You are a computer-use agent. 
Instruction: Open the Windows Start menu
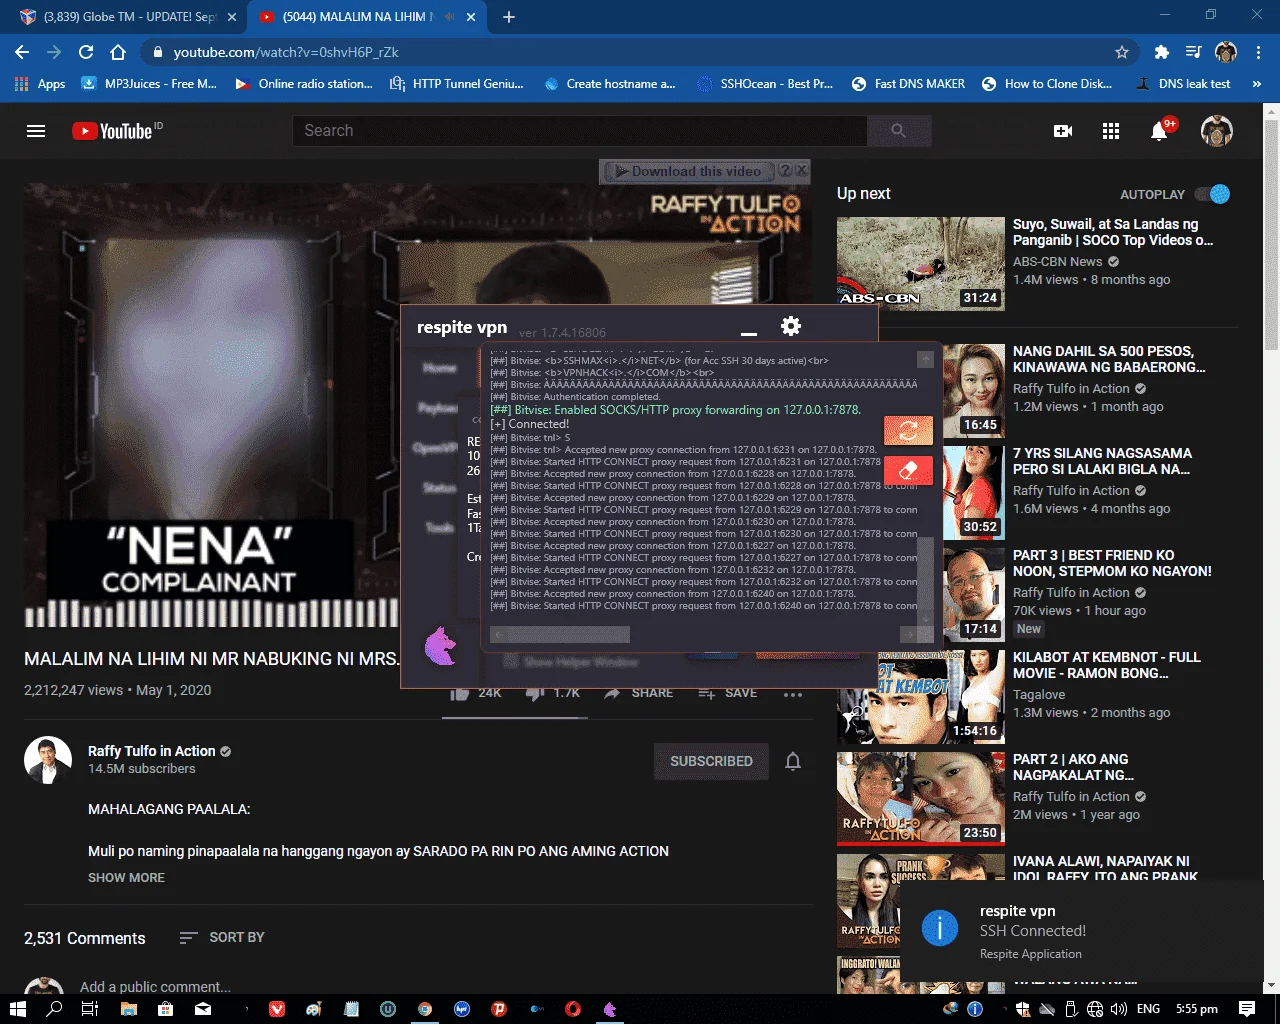(17, 1009)
